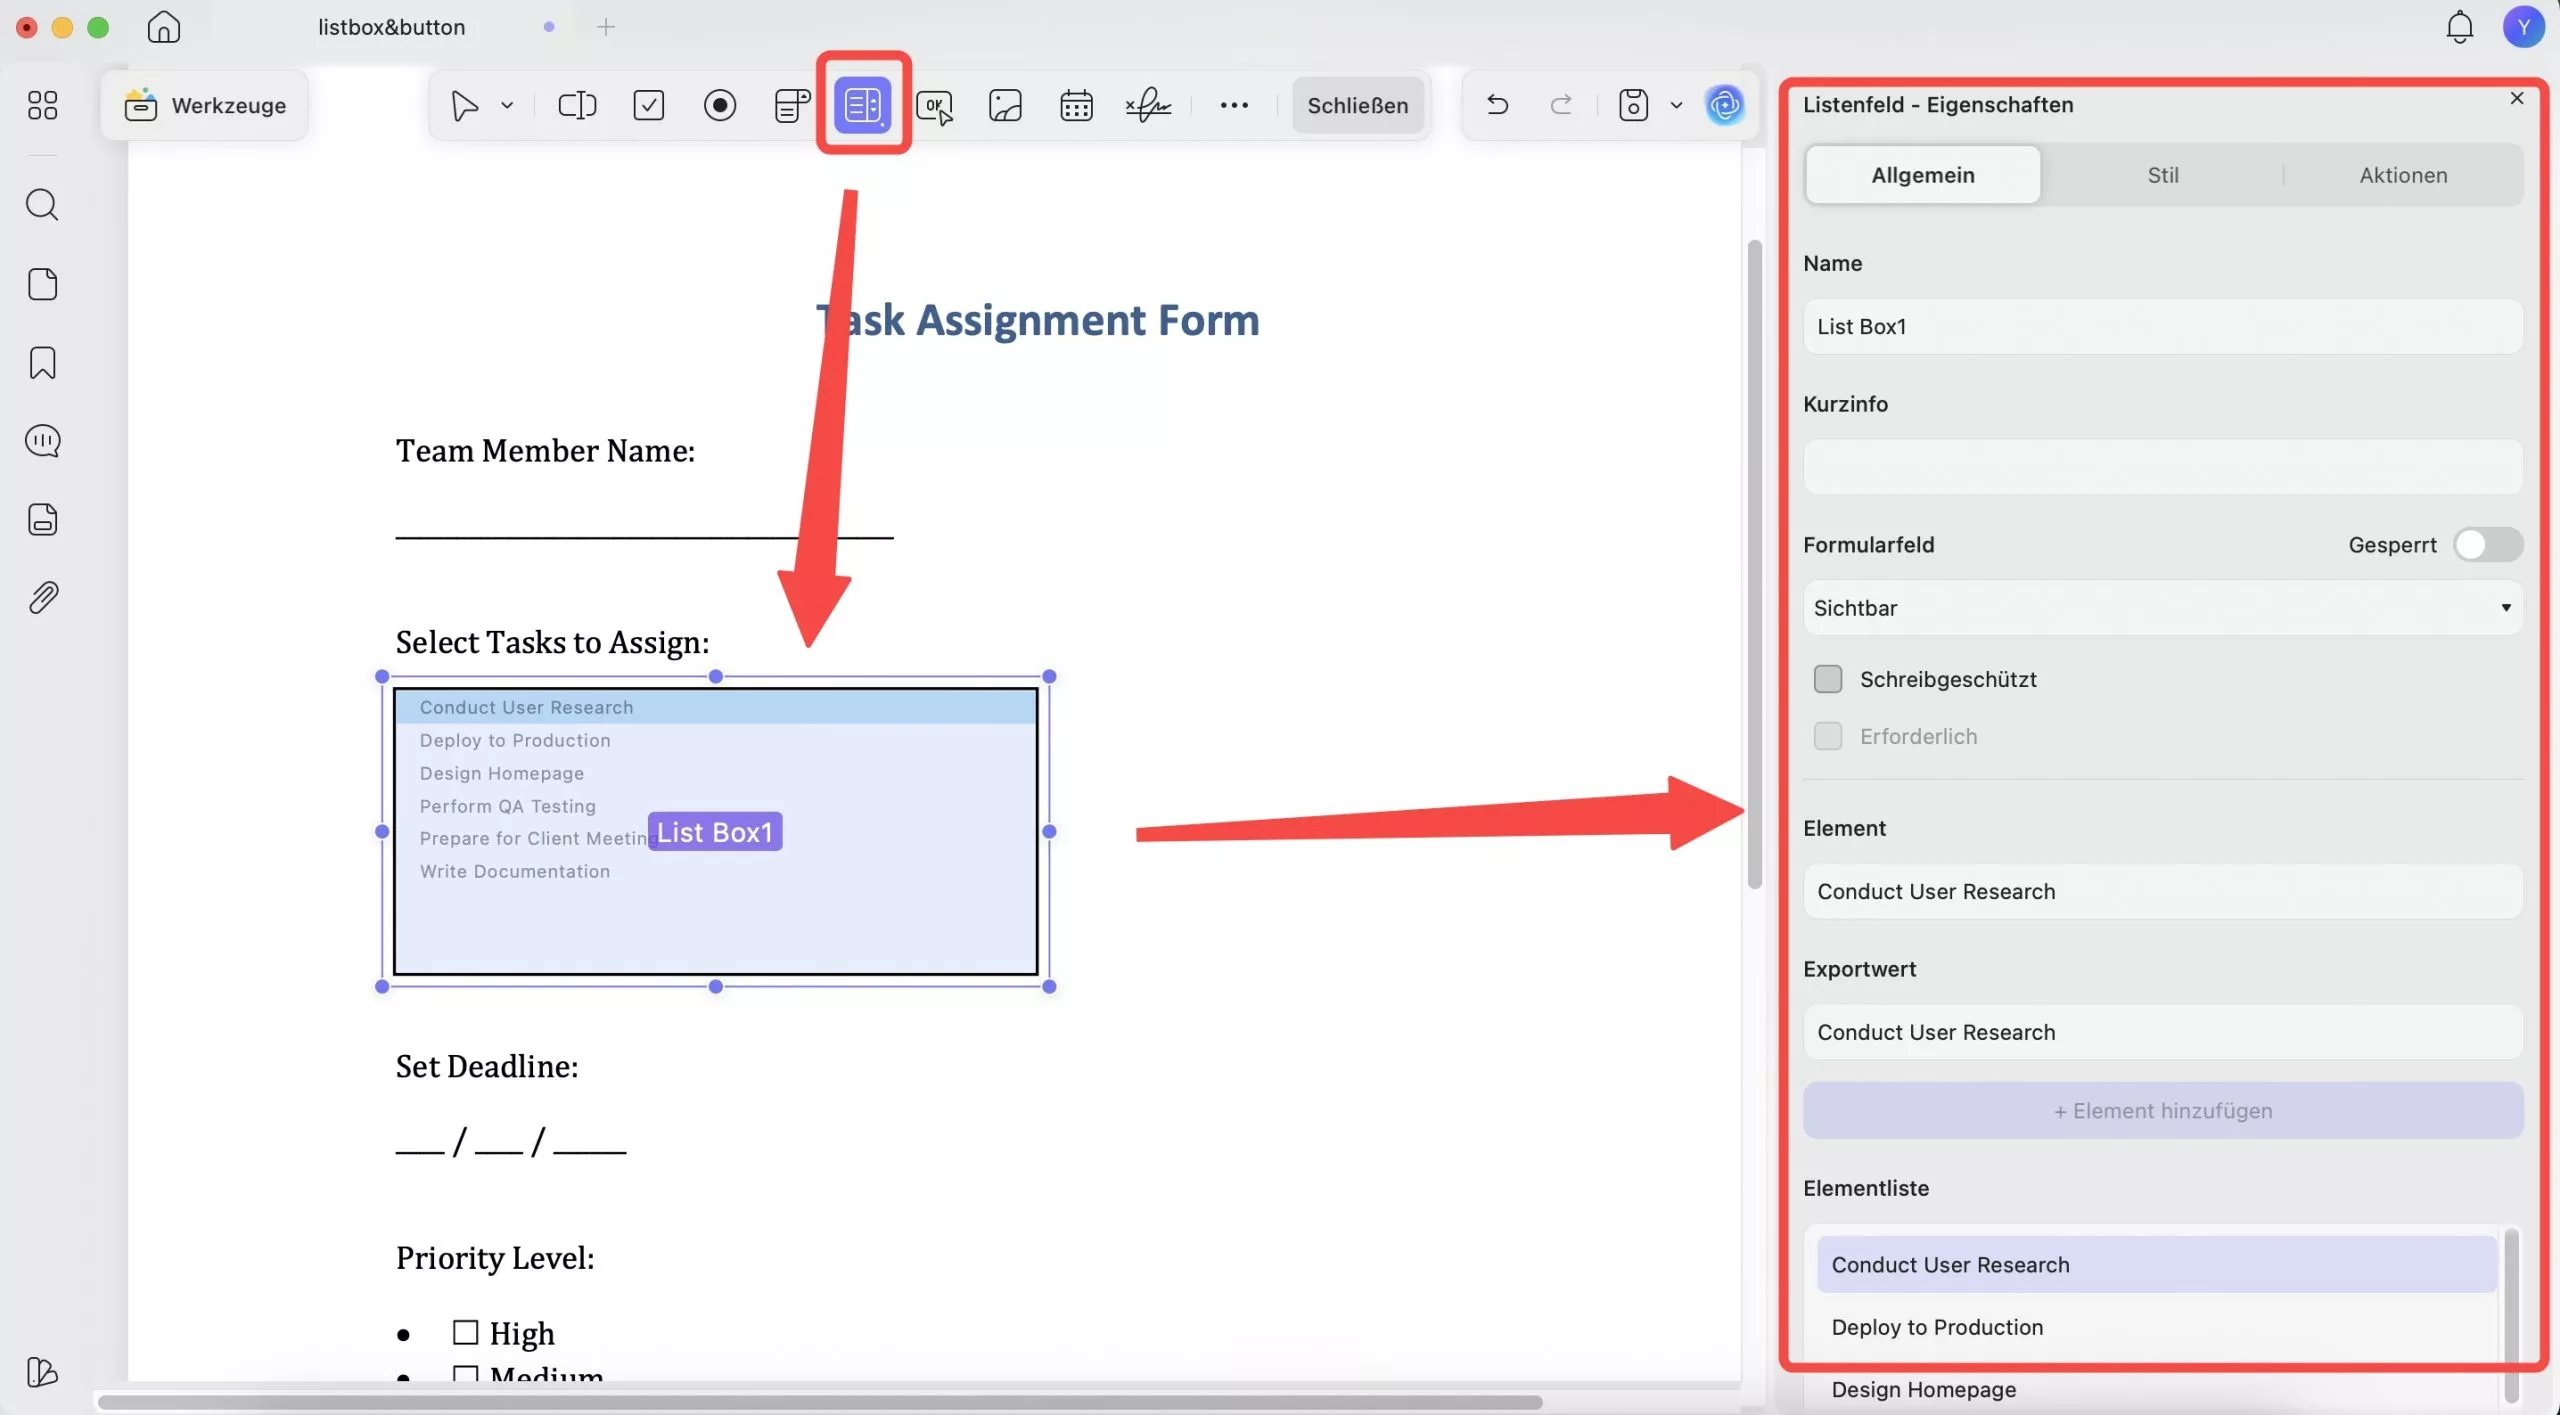
Task: Select Deploy to Production in list box
Action: tap(716, 740)
